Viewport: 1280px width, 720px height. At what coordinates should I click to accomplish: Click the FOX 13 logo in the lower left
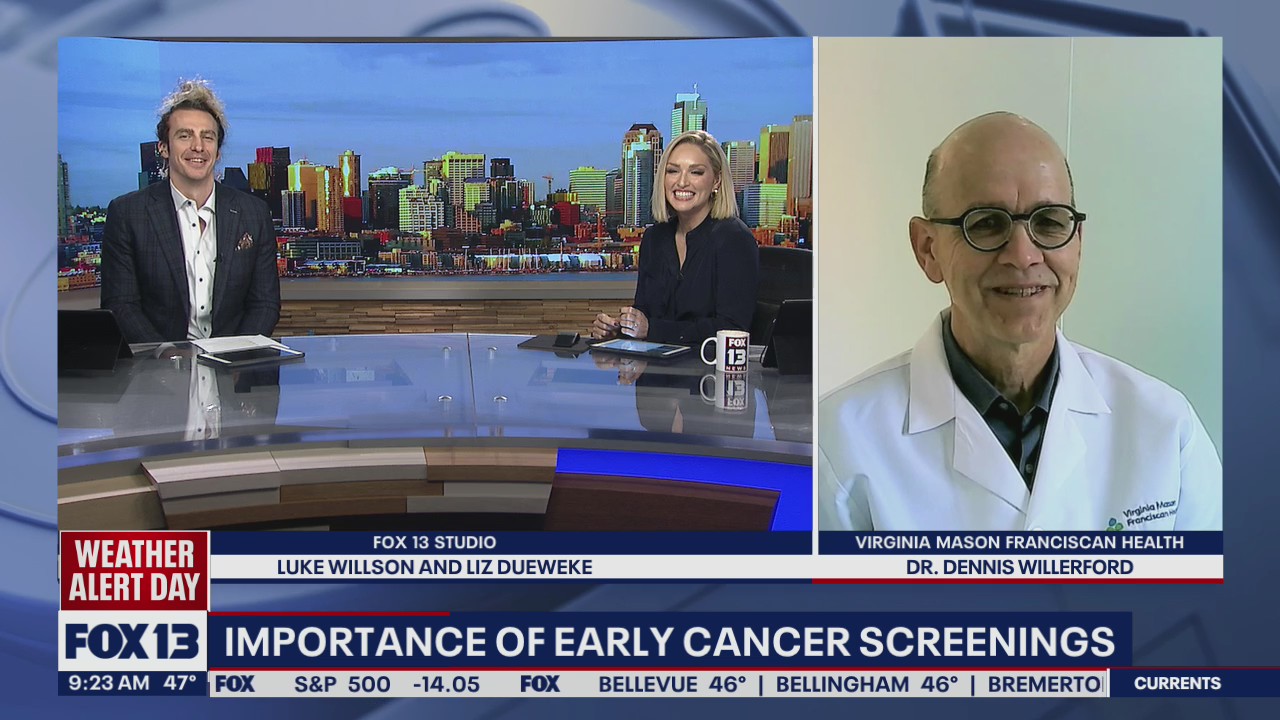point(132,641)
